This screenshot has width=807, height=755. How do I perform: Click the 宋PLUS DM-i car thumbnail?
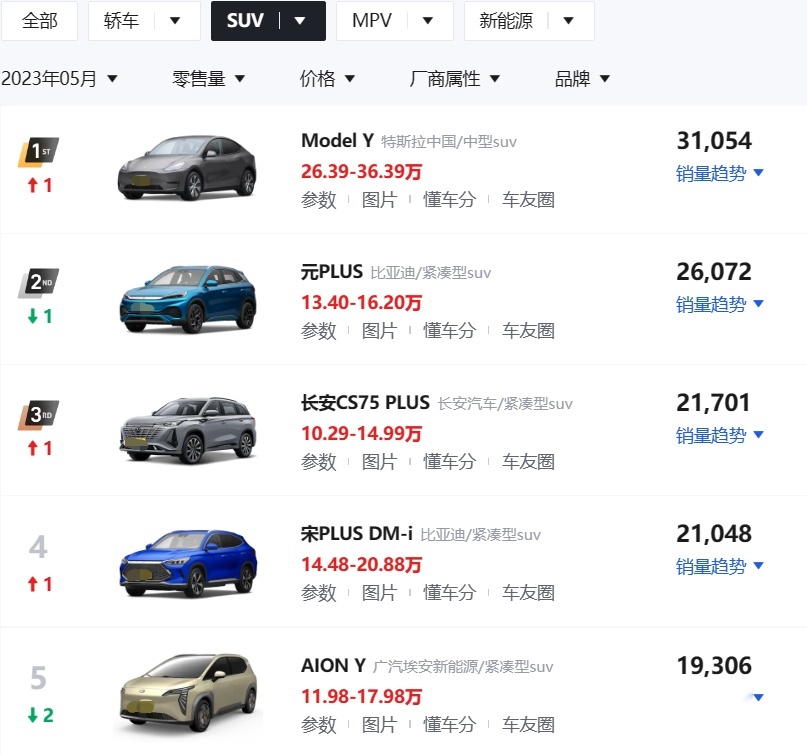pyautogui.click(x=187, y=564)
